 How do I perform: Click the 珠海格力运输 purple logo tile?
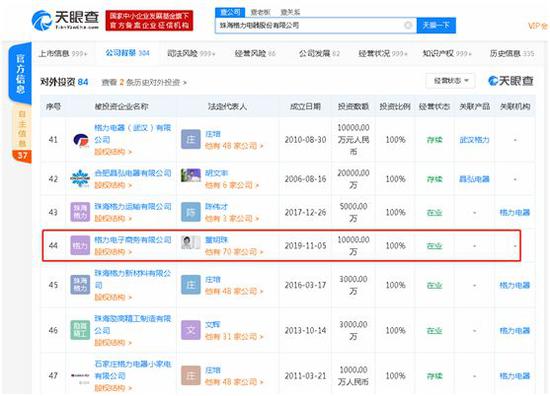[80, 212]
